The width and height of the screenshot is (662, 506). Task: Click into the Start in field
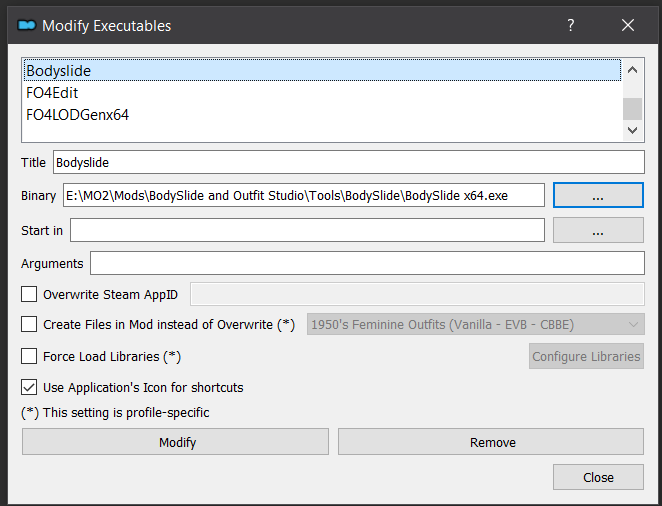[307, 230]
